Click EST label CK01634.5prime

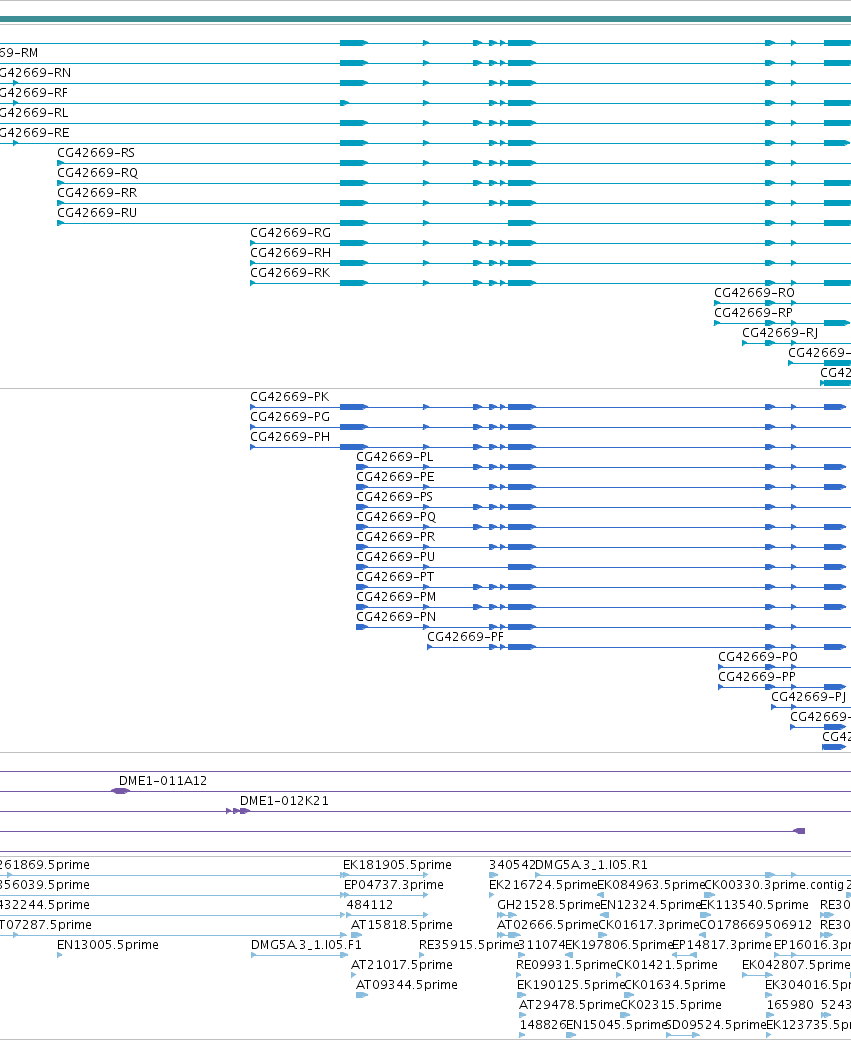click(675, 984)
